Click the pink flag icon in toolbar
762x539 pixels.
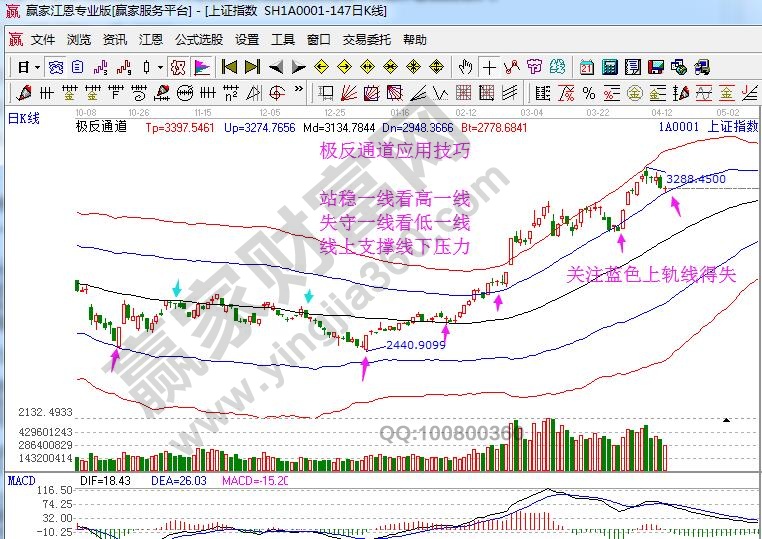[x=202, y=67]
